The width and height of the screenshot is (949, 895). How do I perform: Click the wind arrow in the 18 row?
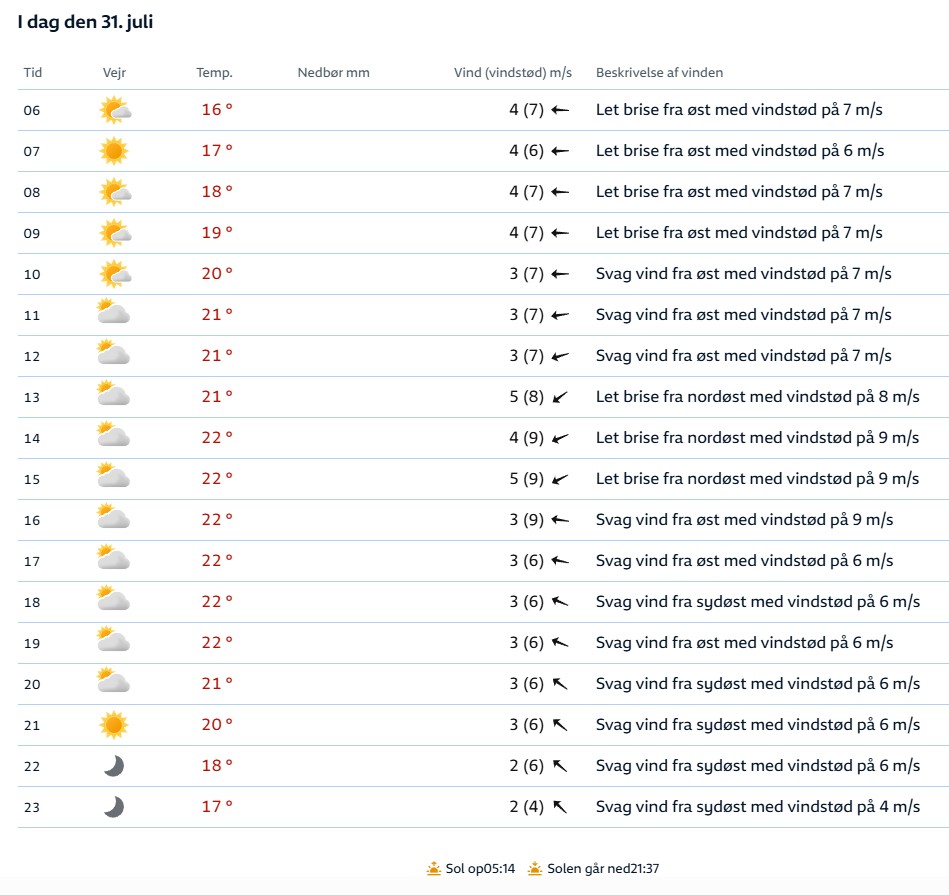(560, 601)
